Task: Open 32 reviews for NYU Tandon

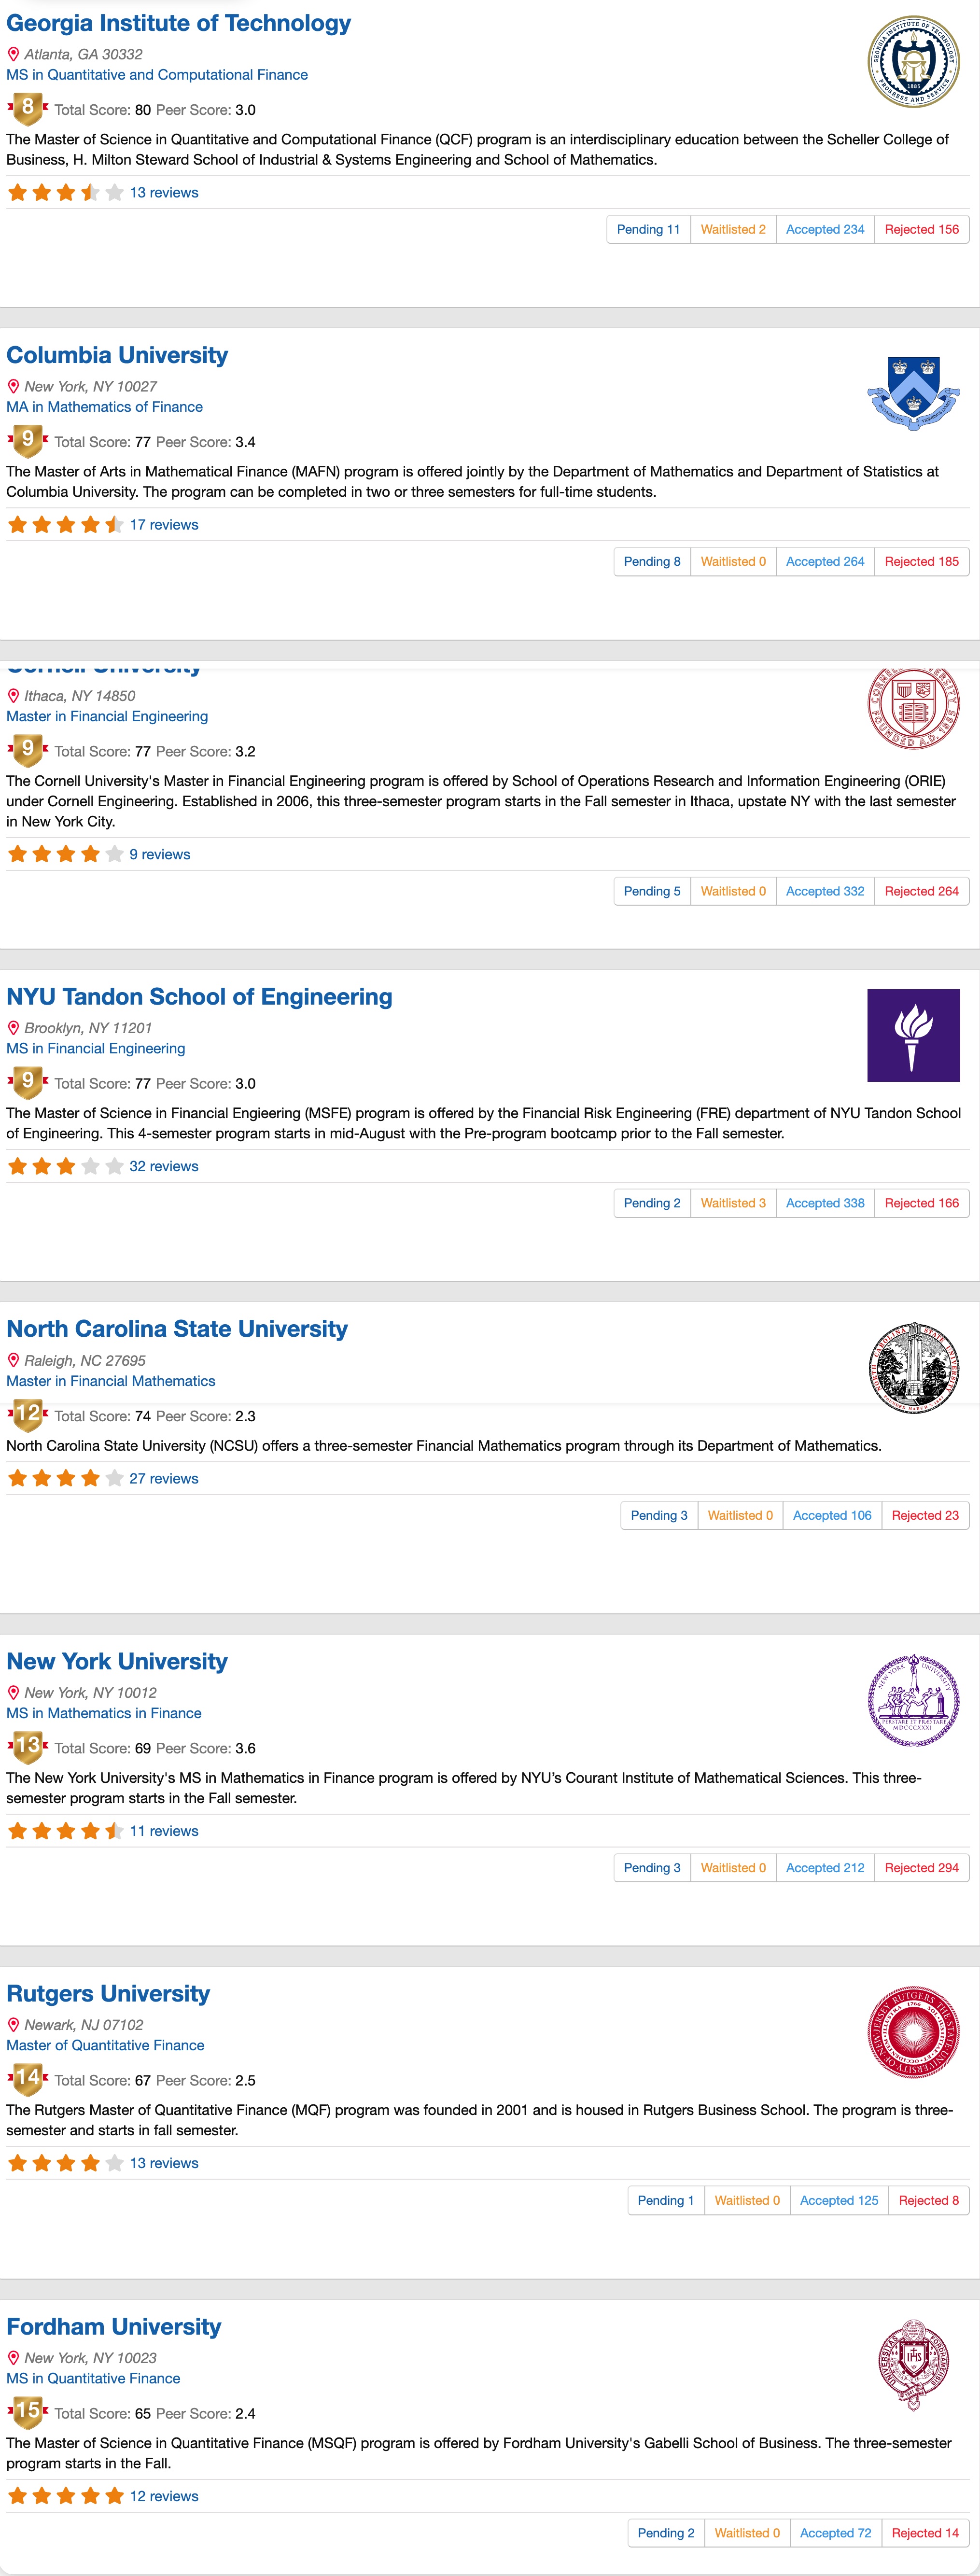Action: point(164,1166)
